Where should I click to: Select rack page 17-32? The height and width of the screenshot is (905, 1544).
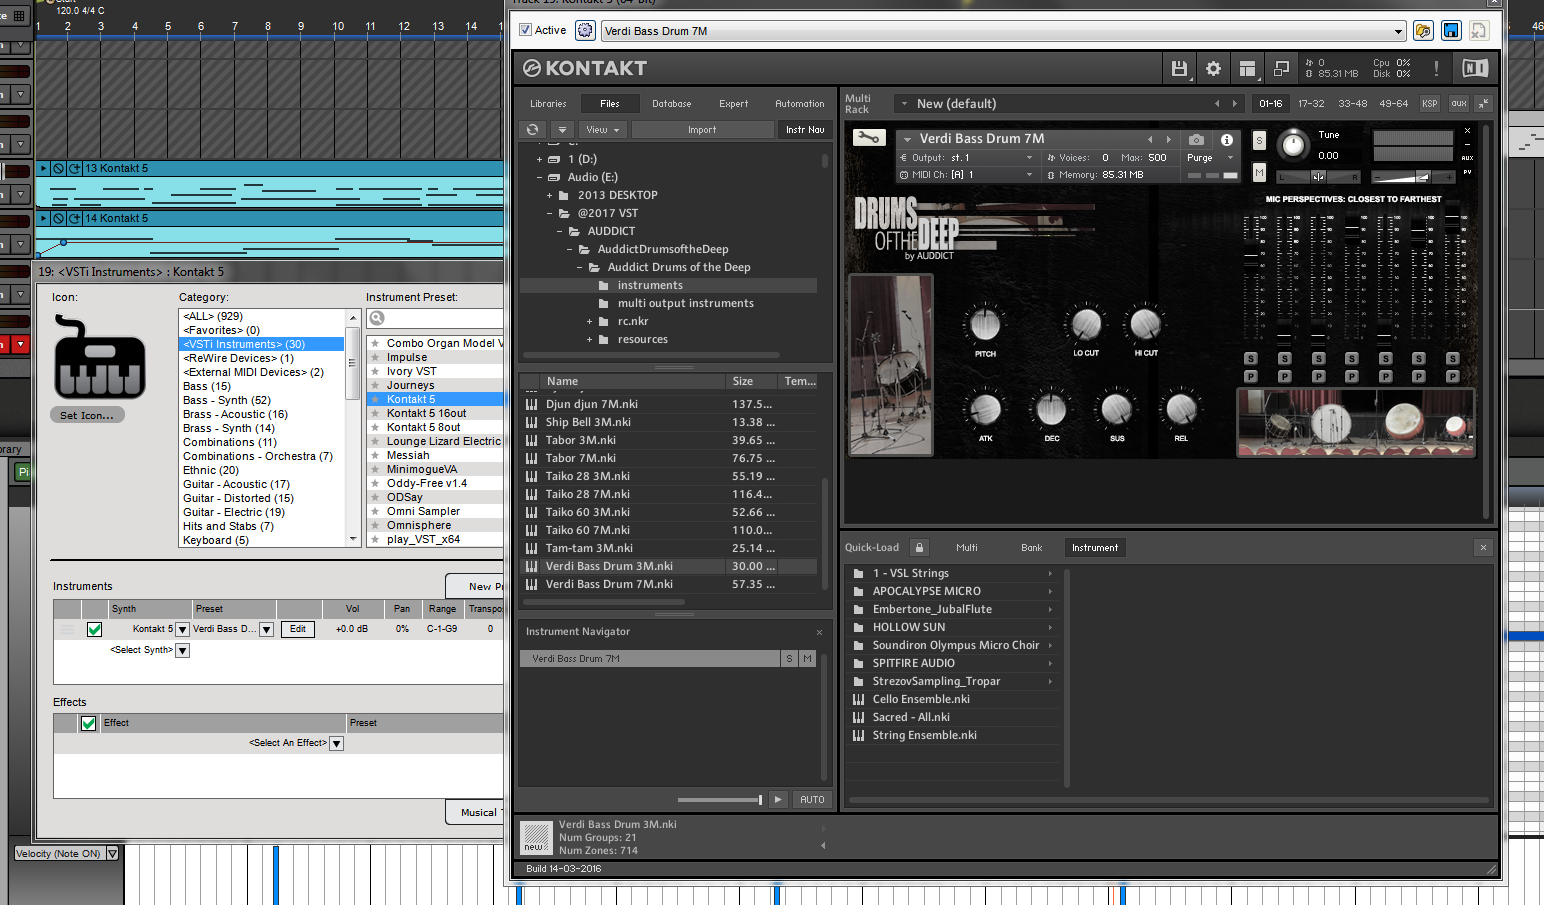tap(1311, 103)
